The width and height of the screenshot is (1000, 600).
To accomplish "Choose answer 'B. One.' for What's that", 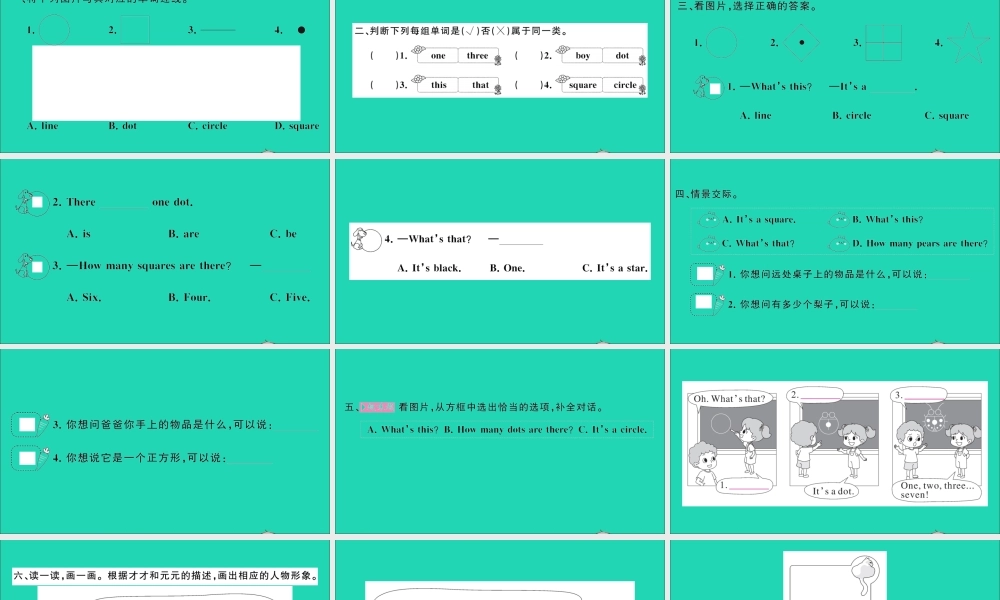I will 508,268.
